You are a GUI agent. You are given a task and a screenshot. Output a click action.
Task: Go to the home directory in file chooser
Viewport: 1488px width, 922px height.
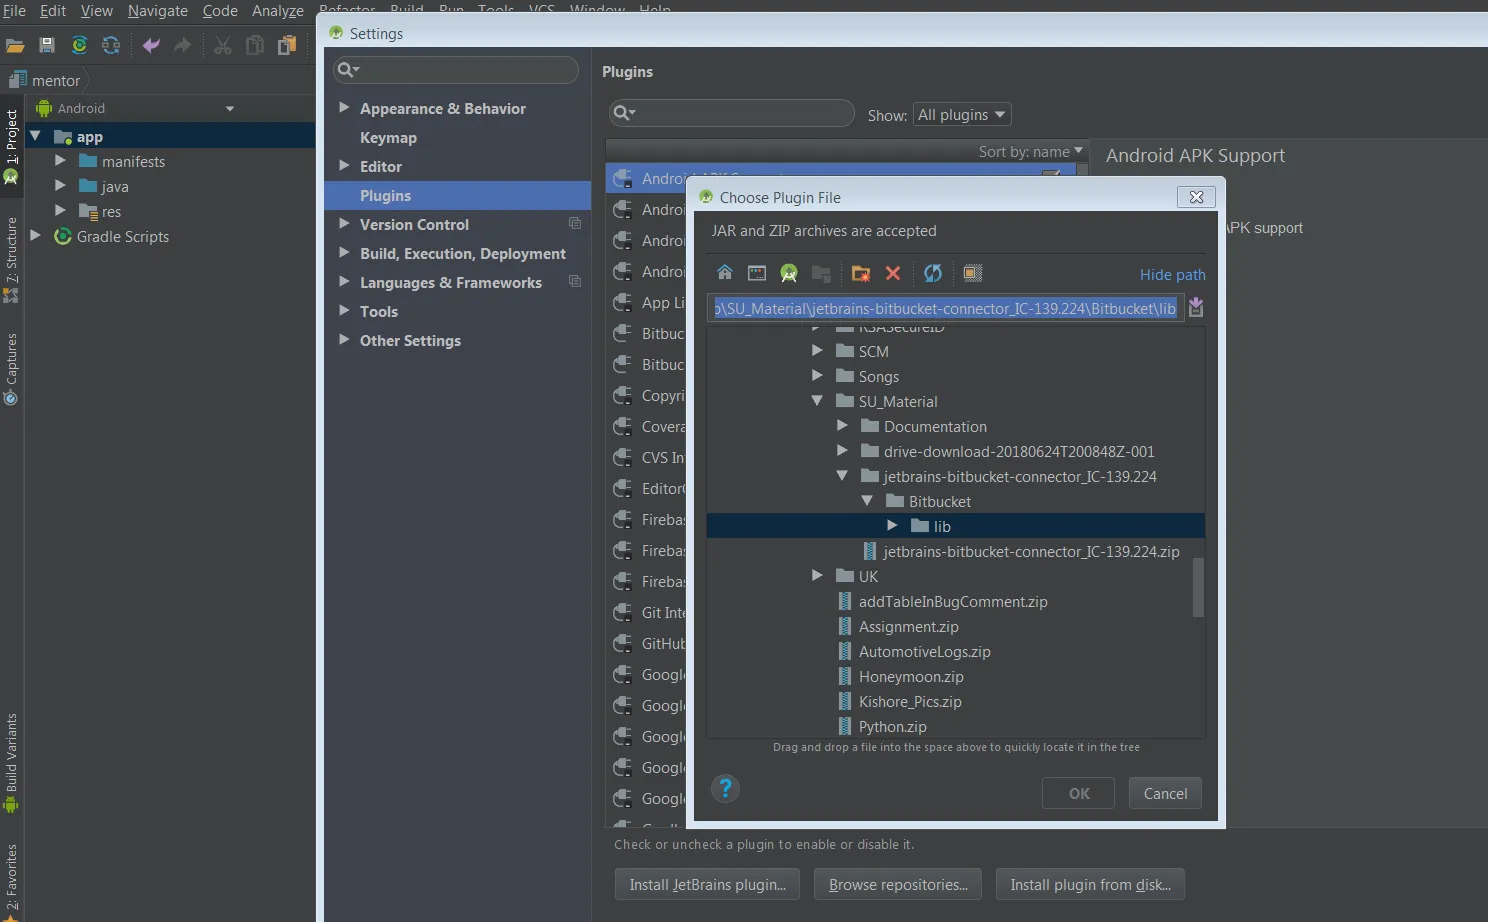[x=725, y=273]
